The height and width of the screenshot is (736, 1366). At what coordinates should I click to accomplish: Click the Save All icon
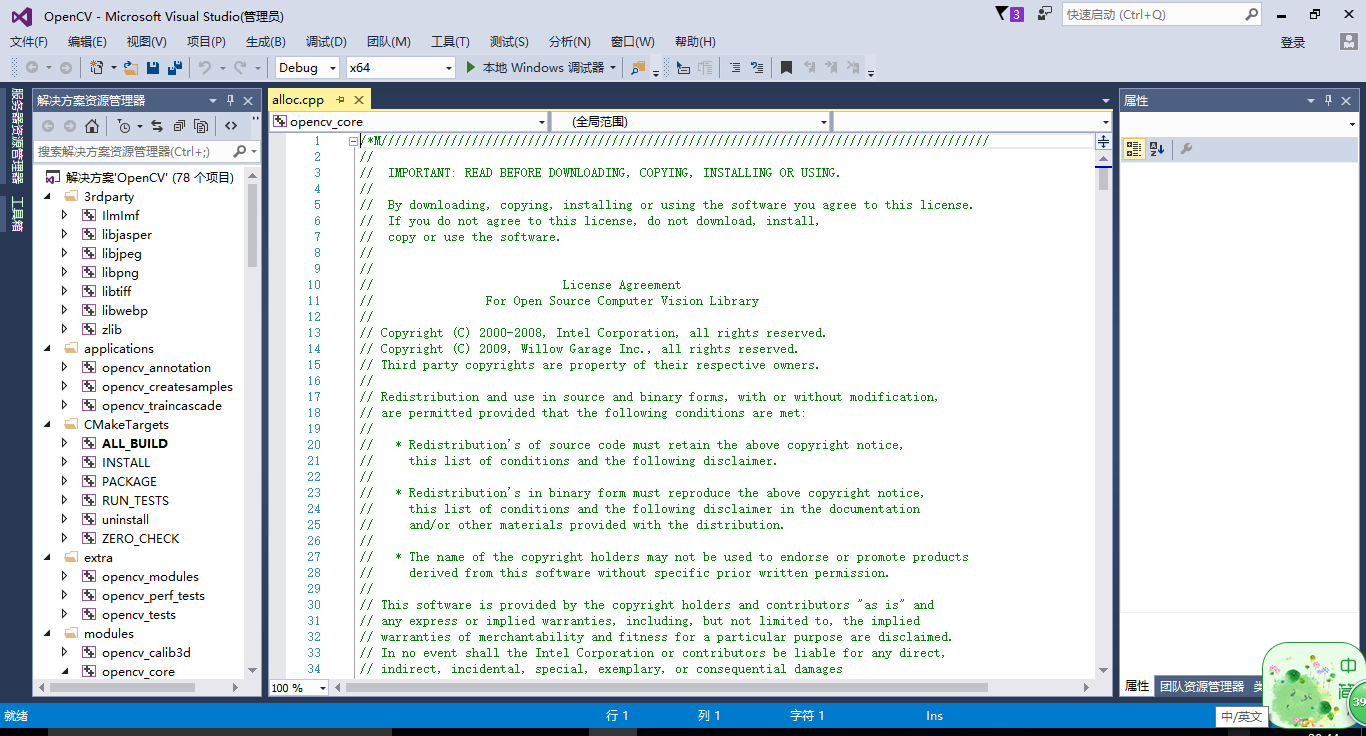click(175, 67)
